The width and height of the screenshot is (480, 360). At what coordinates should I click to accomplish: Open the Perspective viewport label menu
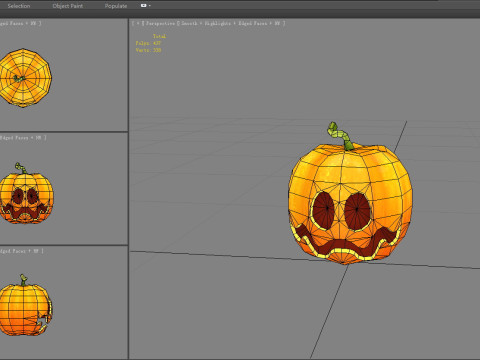click(x=160, y=23)
